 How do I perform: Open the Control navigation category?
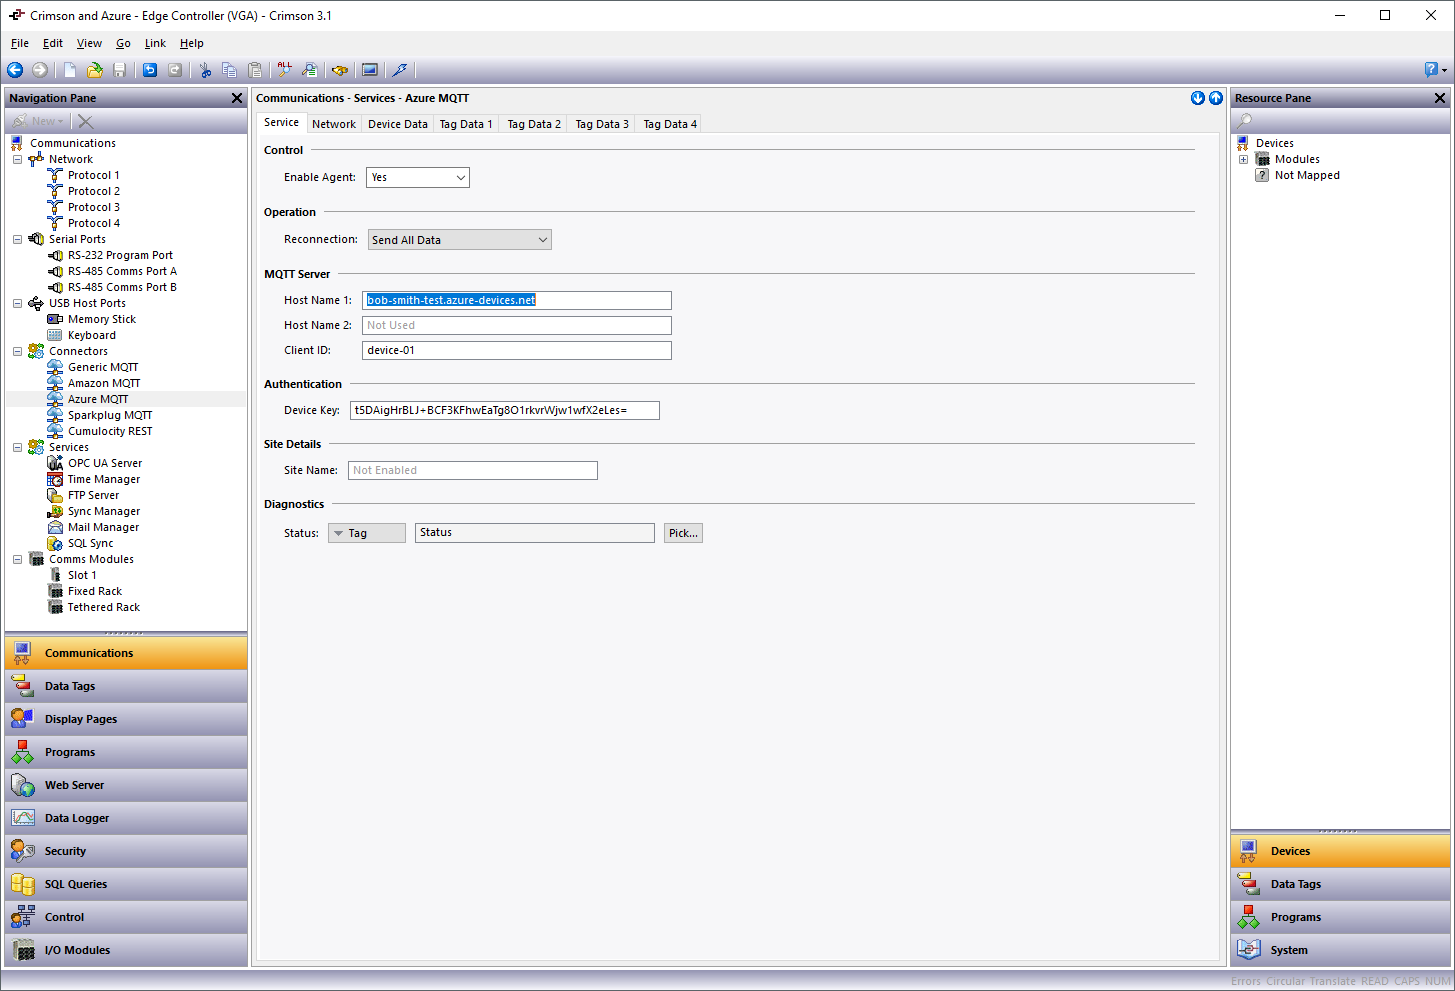pyautogui.click(x=126, y=917)
